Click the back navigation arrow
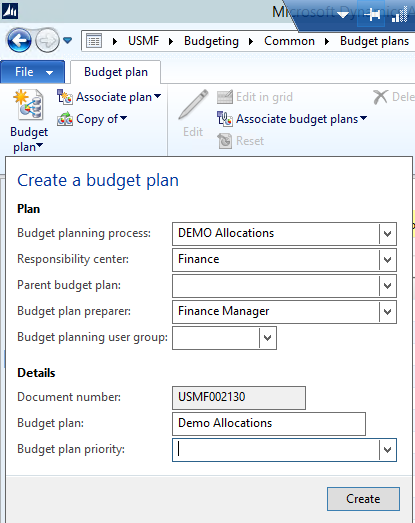Viewport: 415px width, 523px height. coord(19,41)
